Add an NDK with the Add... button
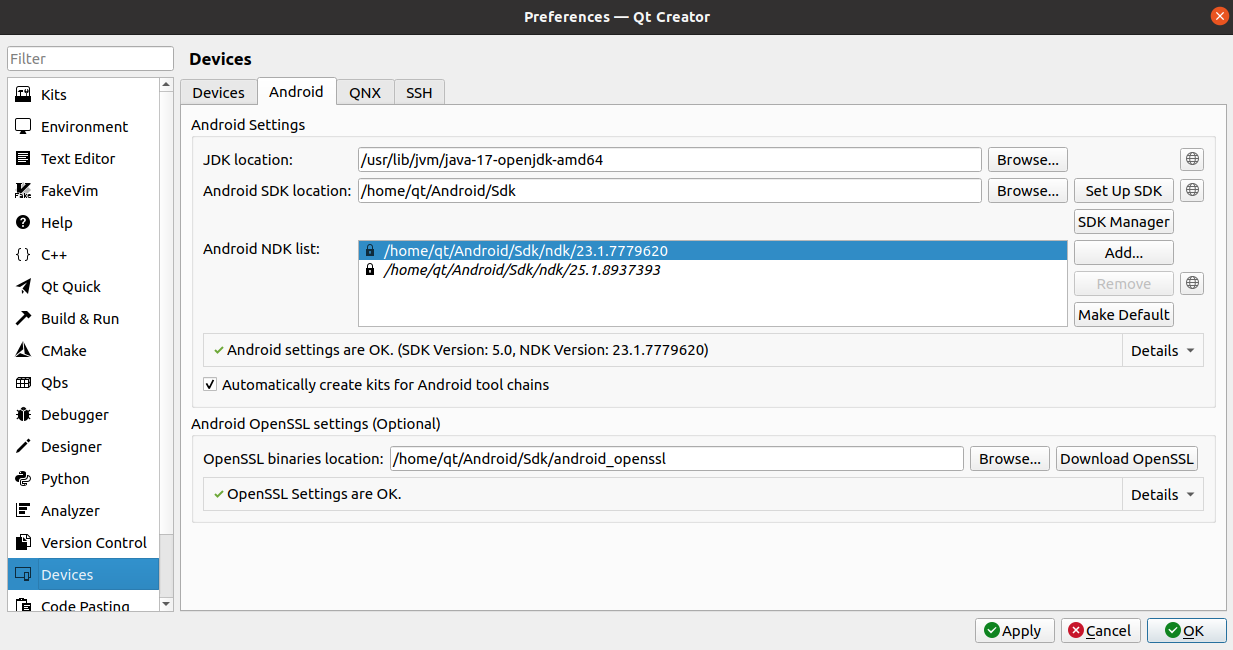 (1124, 253)
